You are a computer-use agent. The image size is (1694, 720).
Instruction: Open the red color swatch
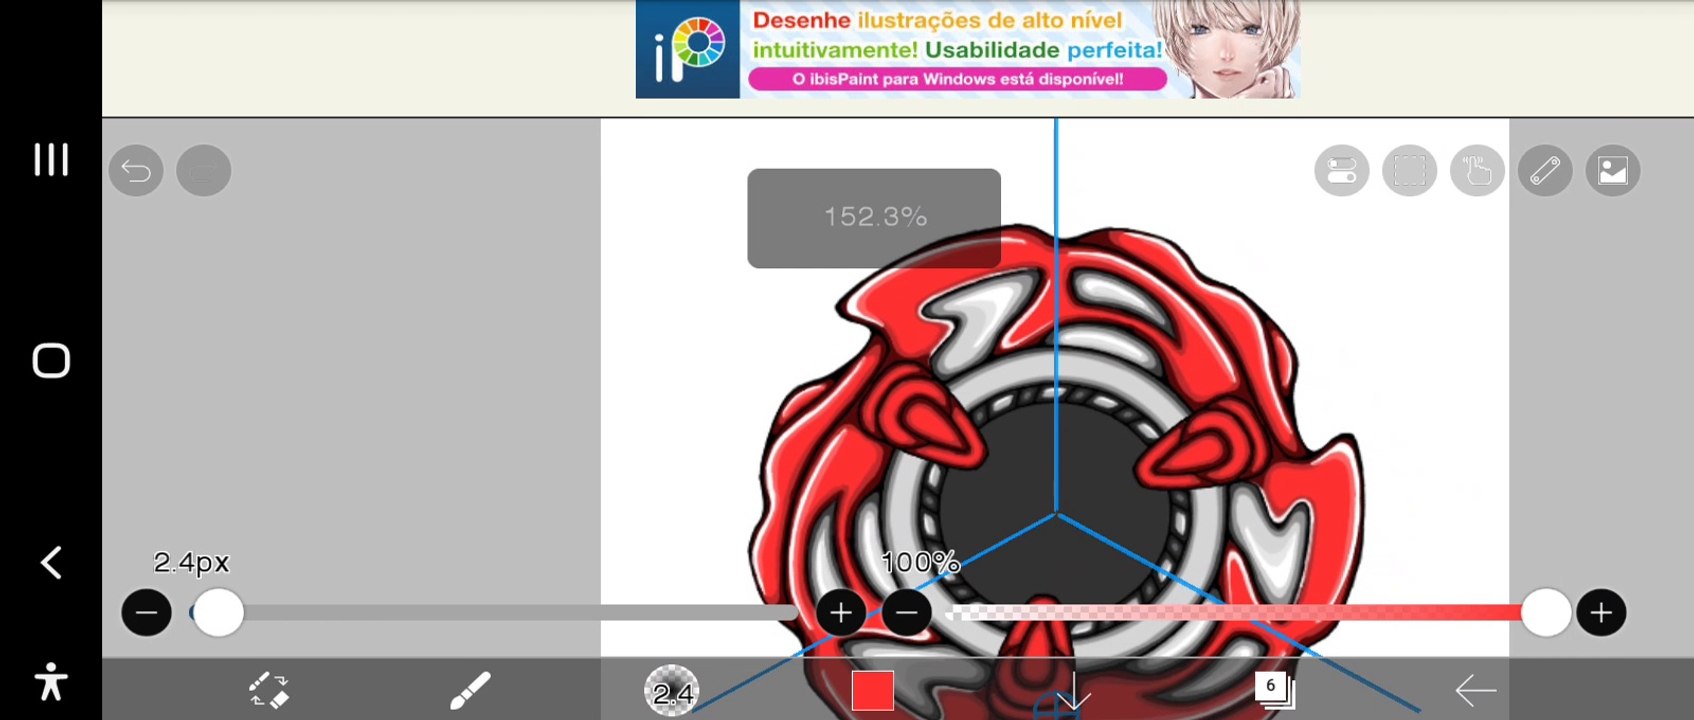(873, 691)
